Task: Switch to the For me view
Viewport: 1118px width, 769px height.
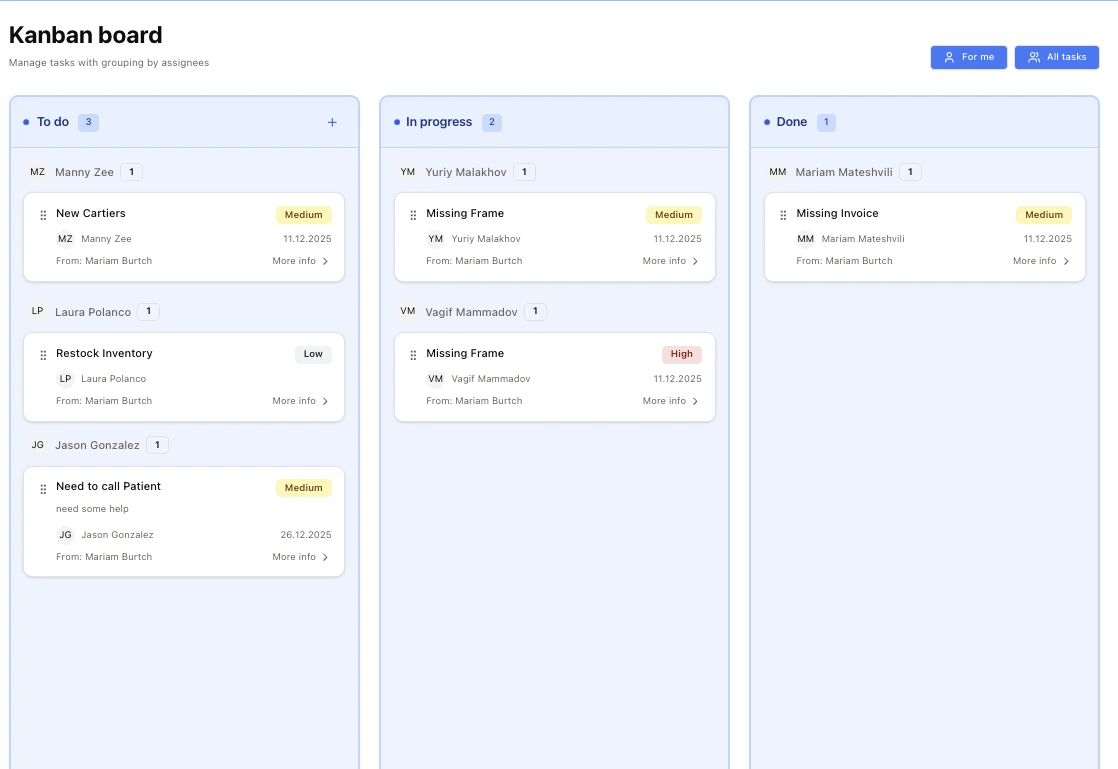Action: [x=968, y=57]
